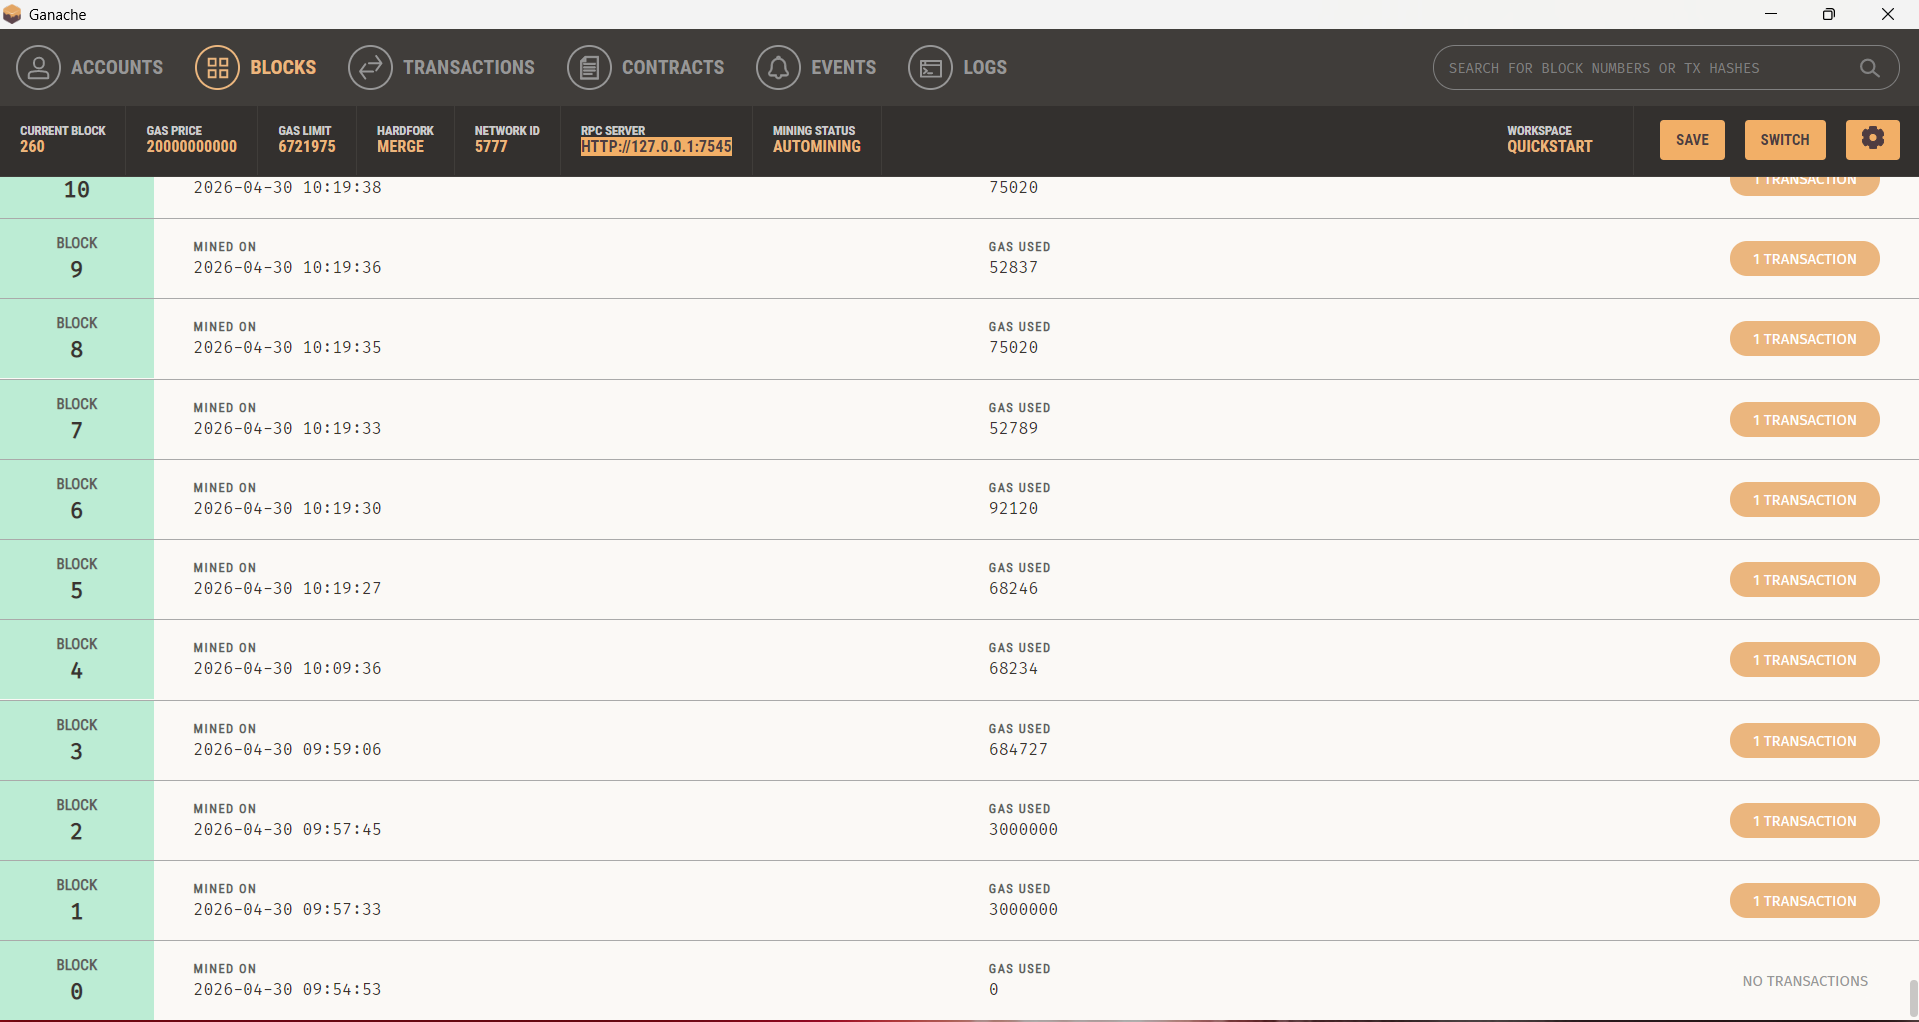View the 1 transaction of block 1
The height and width of the screenshot is (1022, 1919).
[x=1804, y=901]
